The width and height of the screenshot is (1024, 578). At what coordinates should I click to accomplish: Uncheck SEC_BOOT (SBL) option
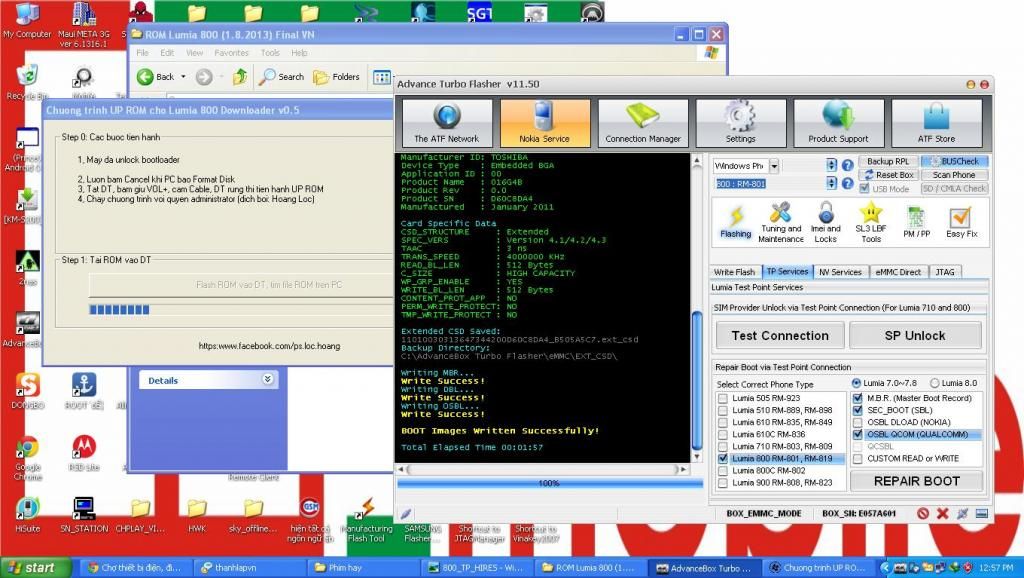tap(857, 410)
